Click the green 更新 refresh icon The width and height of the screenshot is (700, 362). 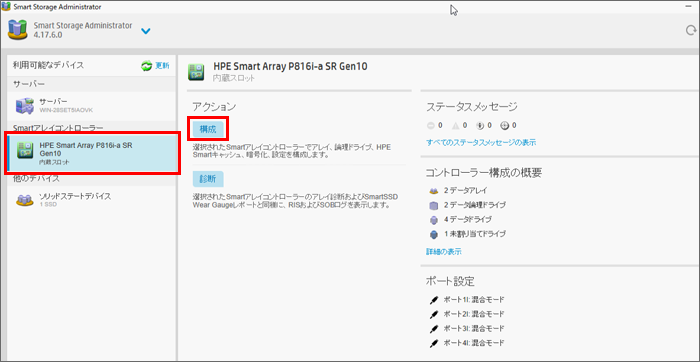coord(146,66)
